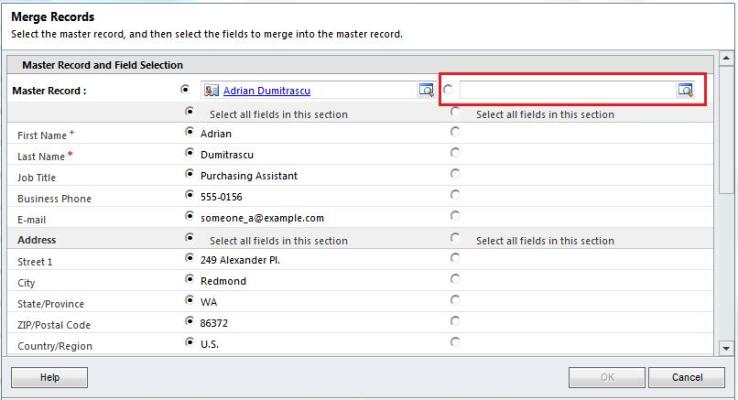Select State/Province 'WA' radio button
The height and width of the screenshot is (400, 738).
click(x=189, y=300)
